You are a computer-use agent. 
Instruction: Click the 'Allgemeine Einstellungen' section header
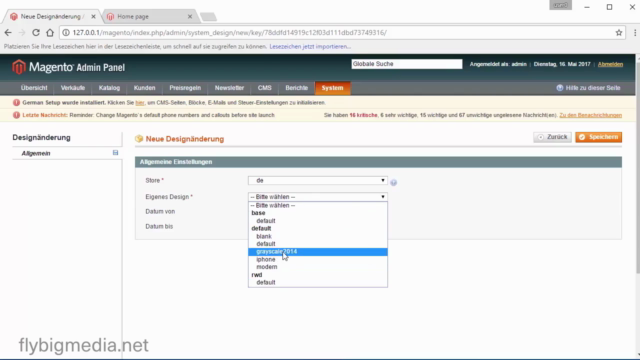point(378,162)
